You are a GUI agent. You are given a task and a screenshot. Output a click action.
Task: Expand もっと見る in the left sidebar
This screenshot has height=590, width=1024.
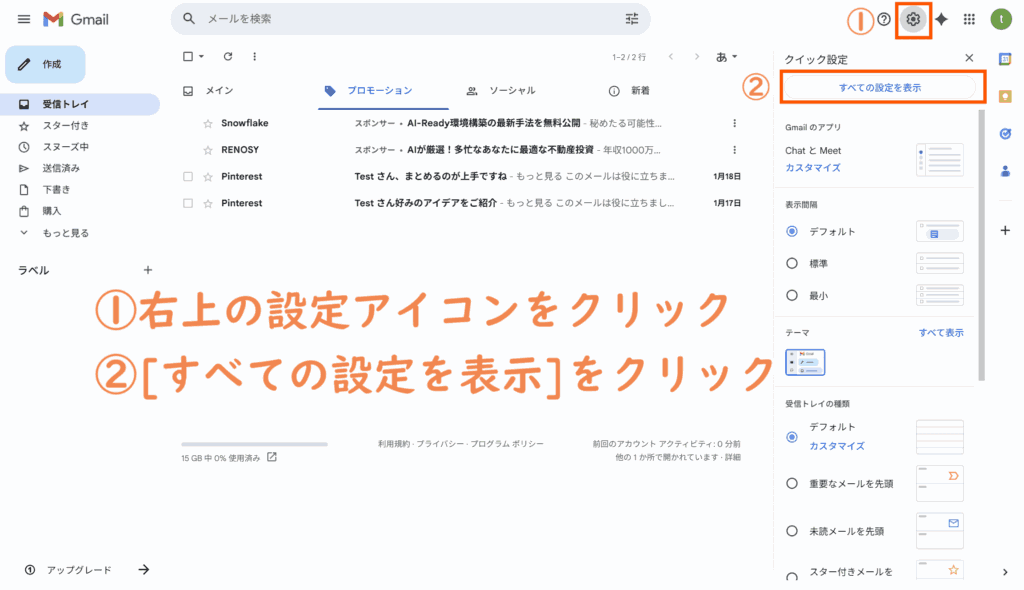pos(65,233)
